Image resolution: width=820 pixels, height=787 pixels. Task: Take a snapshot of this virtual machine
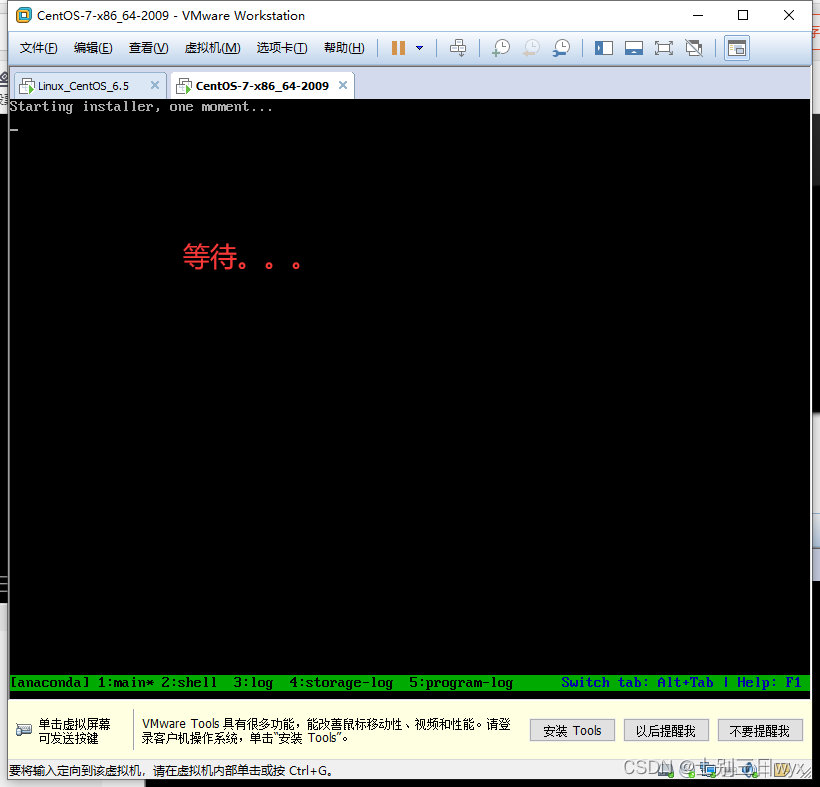pyautogui.click(x=501, y=48)
